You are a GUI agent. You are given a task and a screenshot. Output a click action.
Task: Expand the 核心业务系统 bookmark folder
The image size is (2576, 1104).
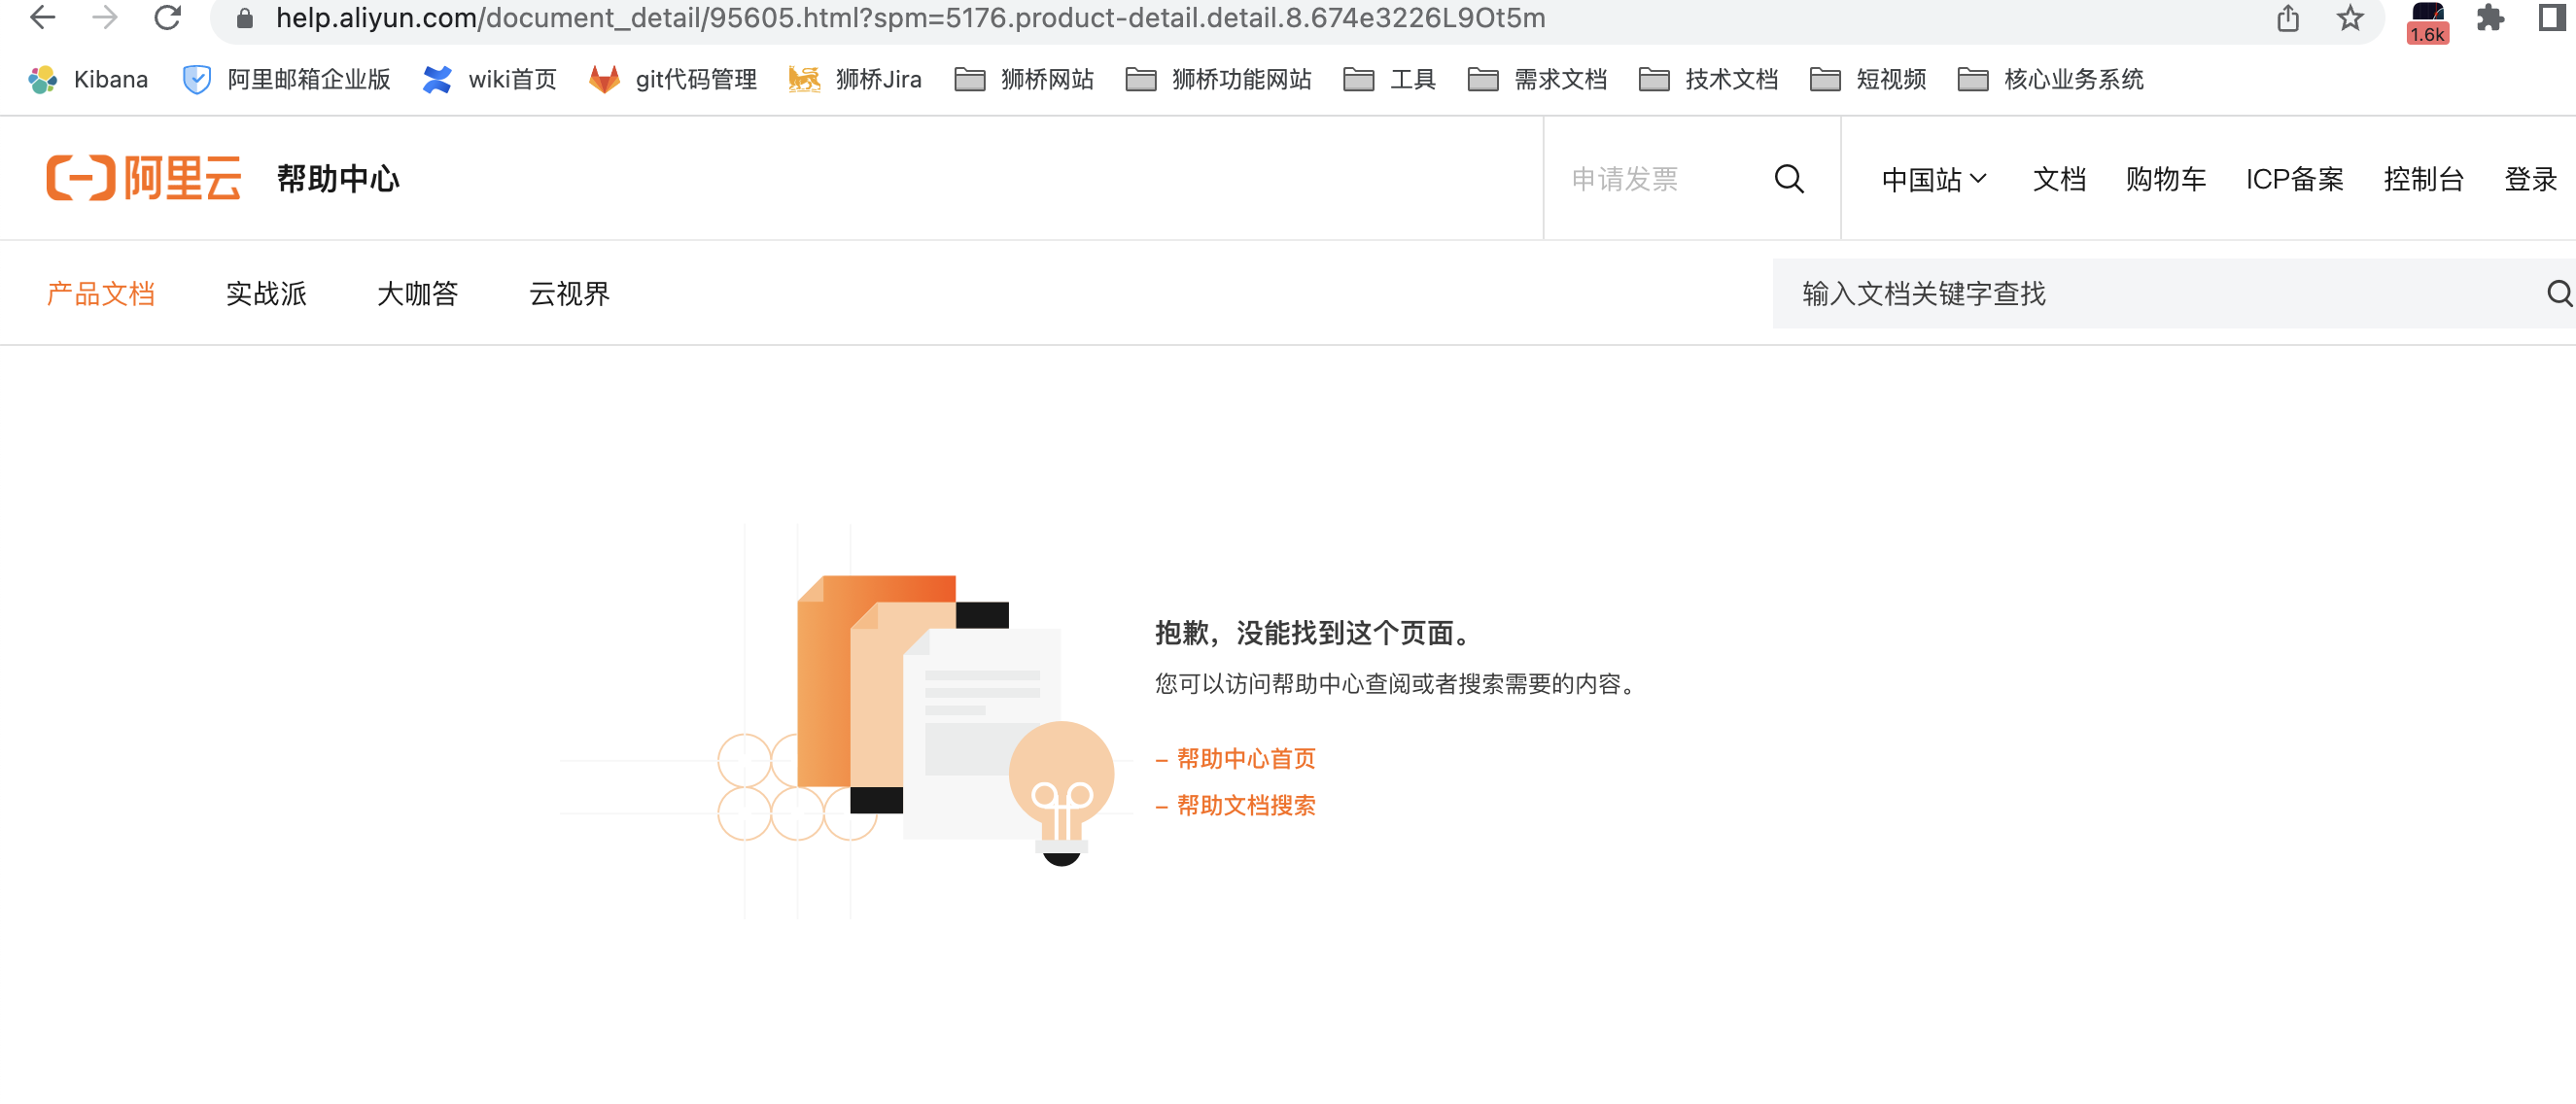pos(2050,79)
